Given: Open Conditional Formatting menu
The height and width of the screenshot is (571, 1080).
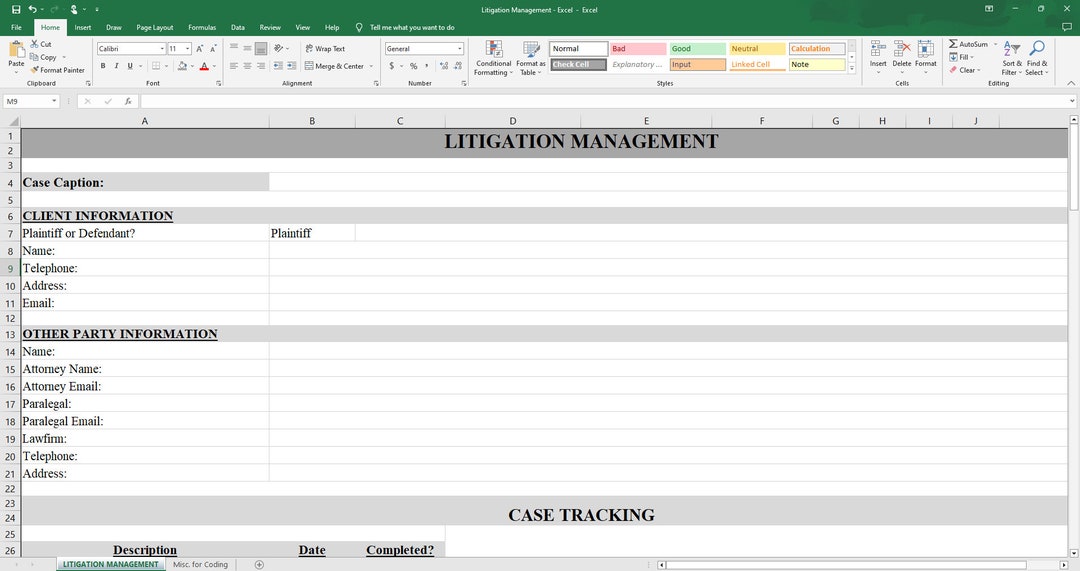Looking at the screenshot, I should coord(493,58).
